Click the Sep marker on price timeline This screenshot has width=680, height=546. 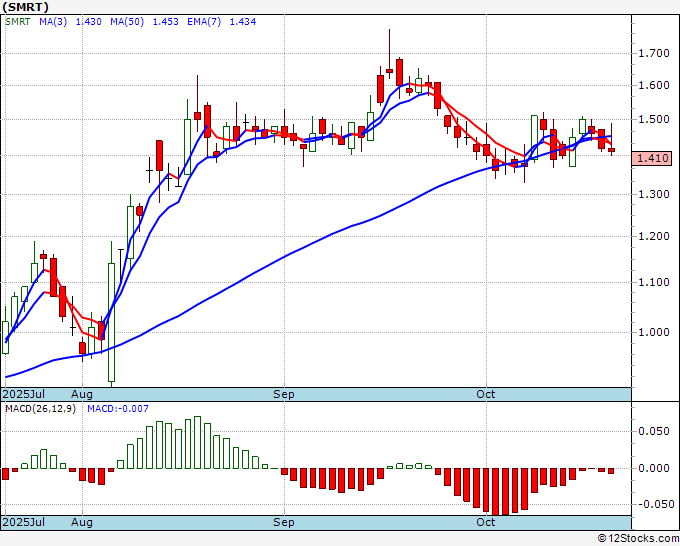[x=284, y=394]
